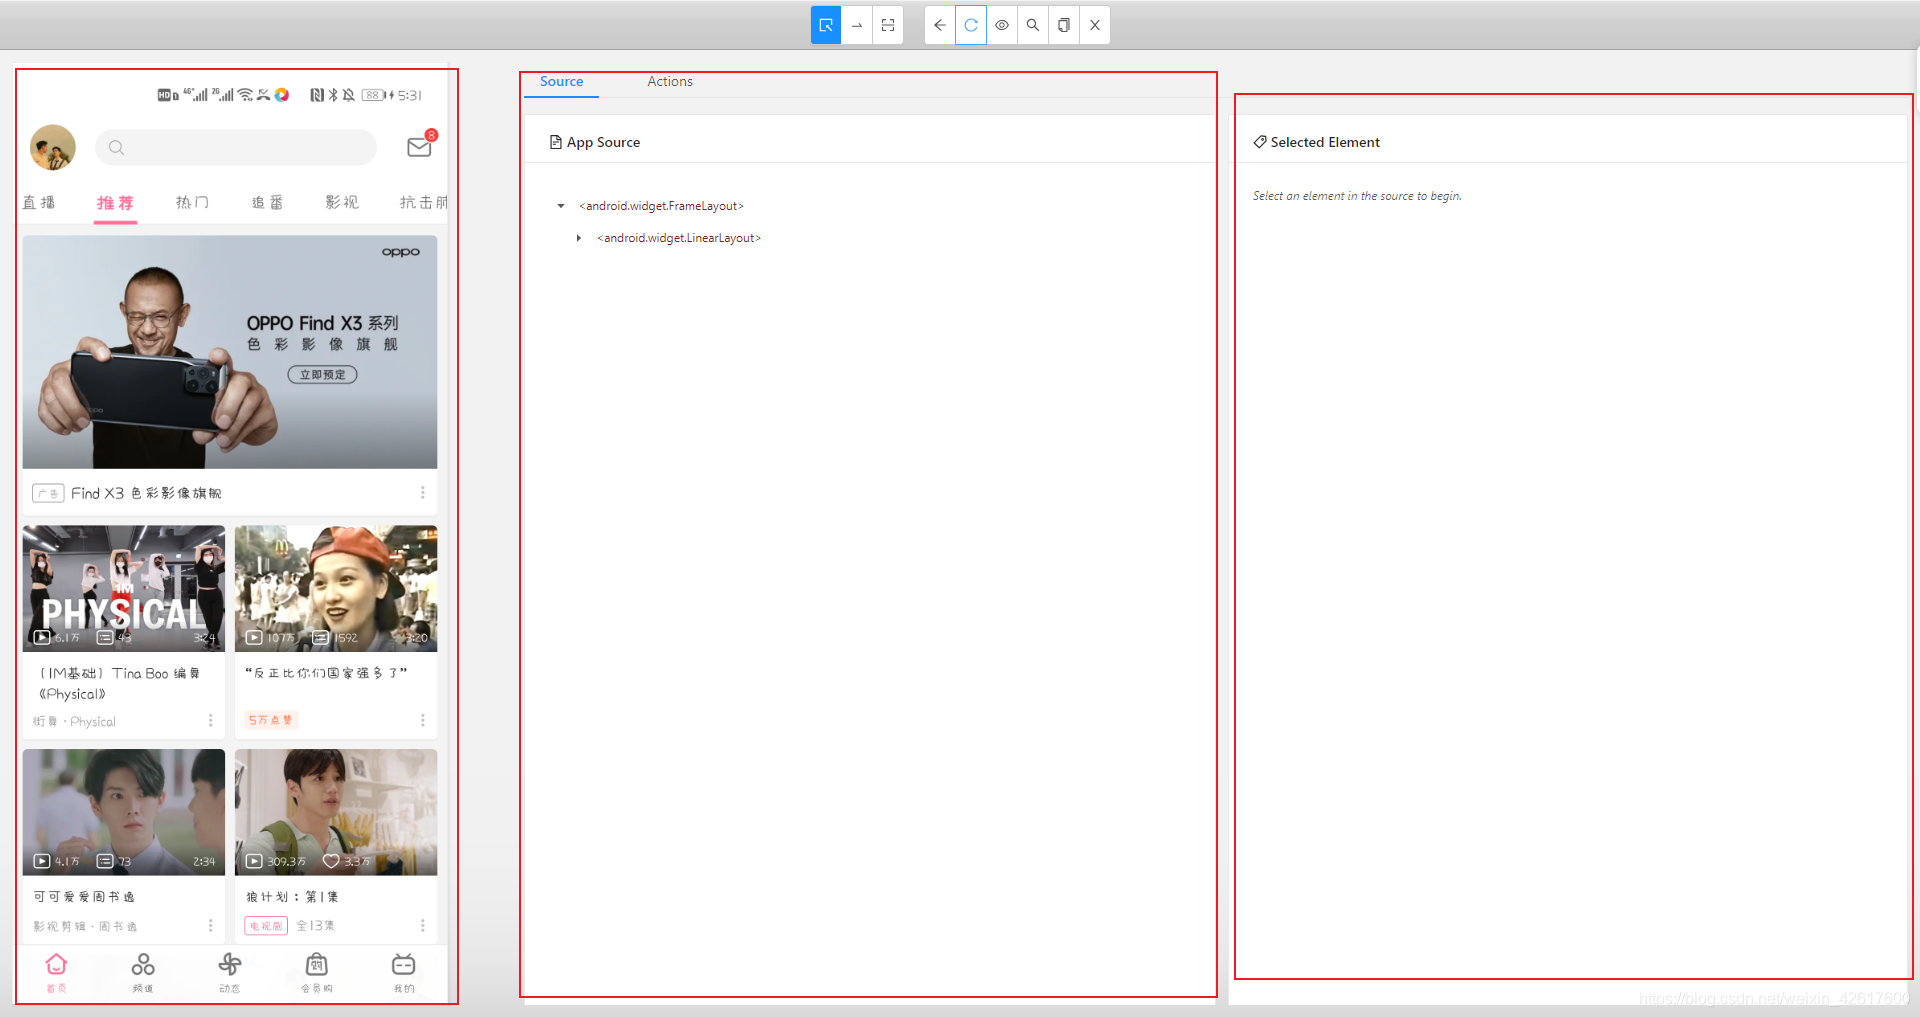Click the Tina Boo 编舞 Physical video title
This screenshot has width=1920, height=1017.
[119, 684]
